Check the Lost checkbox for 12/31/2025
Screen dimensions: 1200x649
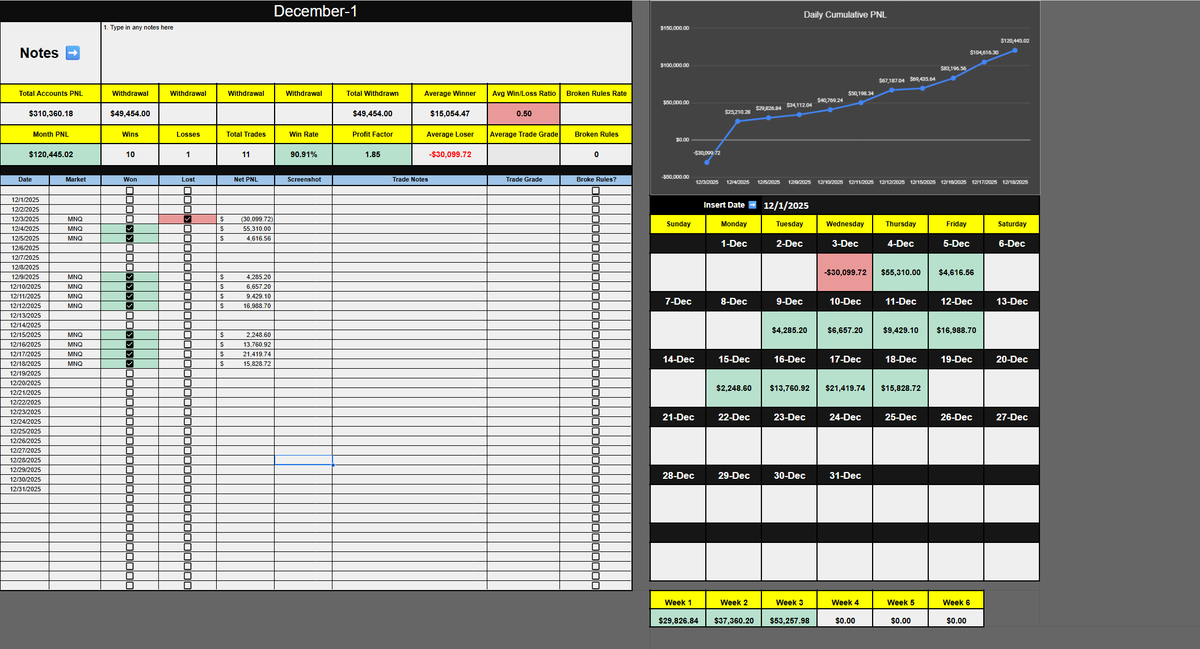click(188, 490)
